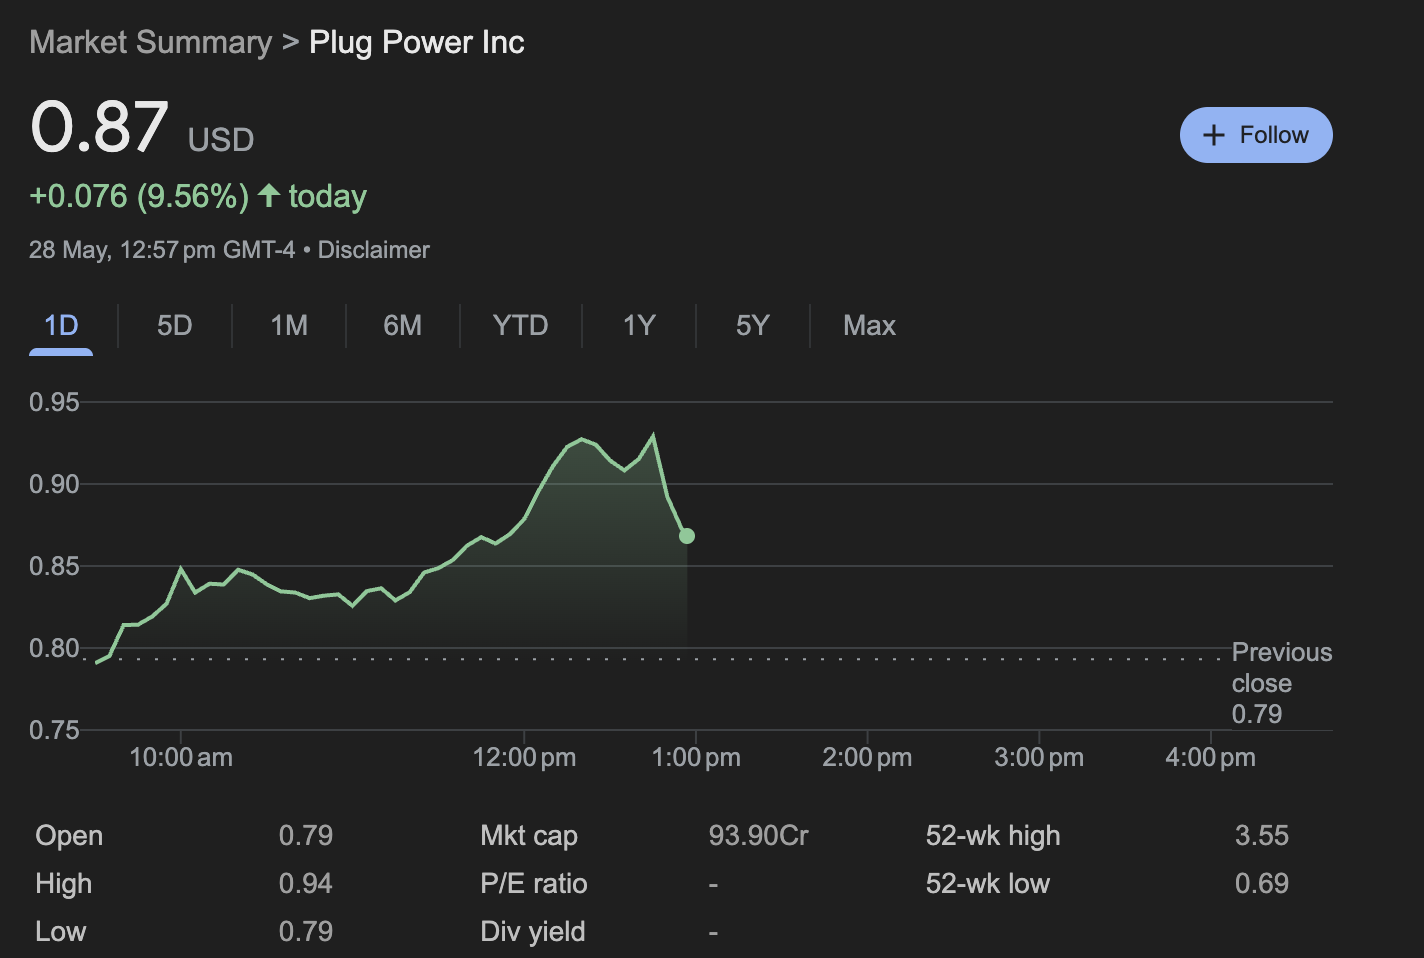Show the 6M chart range
Image resolution: width=1424 pixels, height=958 pixels.
coord(402,325)
